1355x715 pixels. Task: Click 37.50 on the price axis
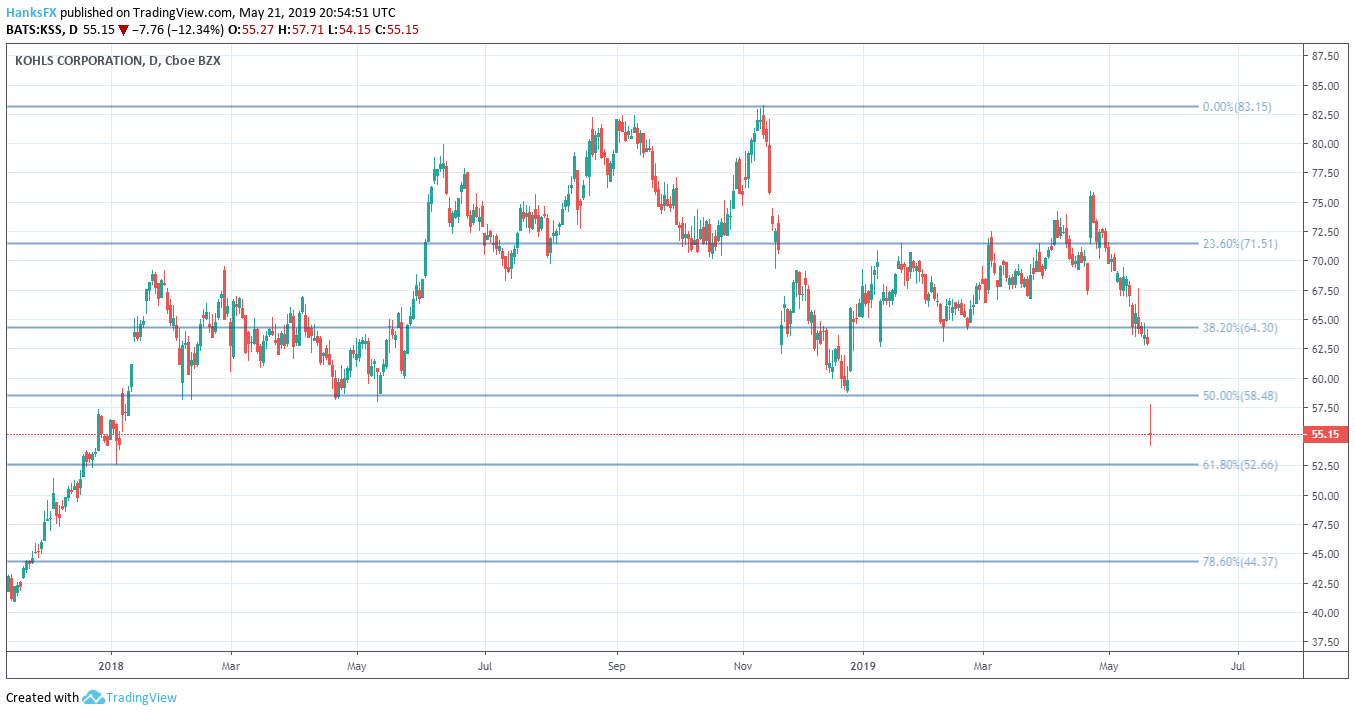coord(1327,642)
